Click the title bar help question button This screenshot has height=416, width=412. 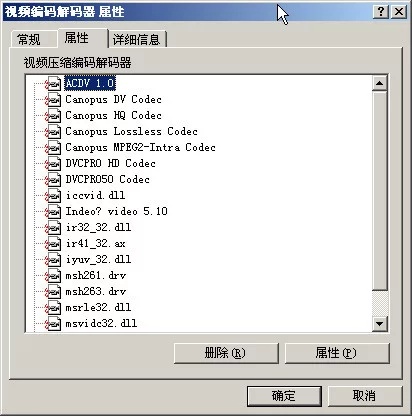click(381, 12)
